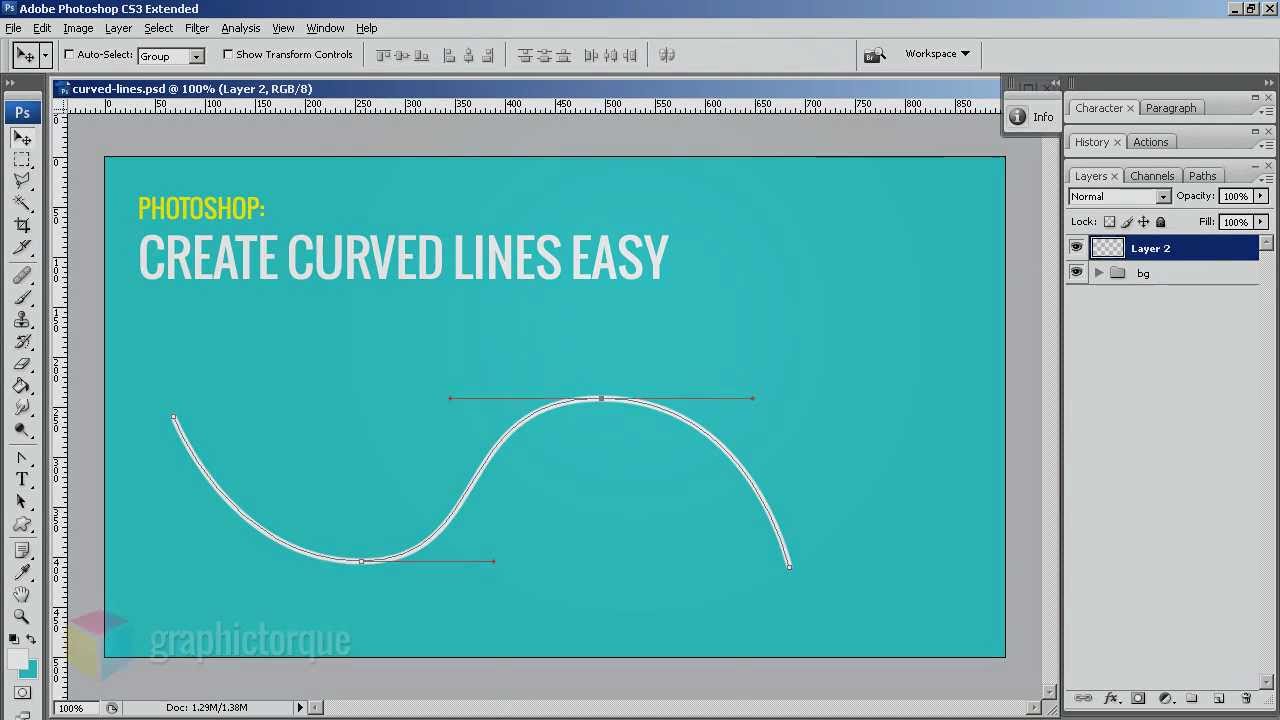Select the Brush tool
This screenshot has height=720, width=1280.
point(22,298)
